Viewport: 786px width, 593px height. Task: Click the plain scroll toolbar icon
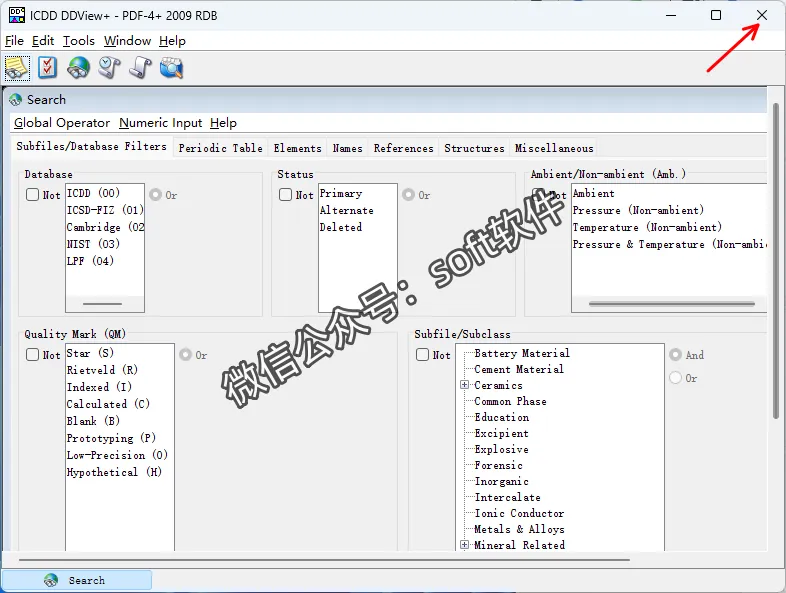click(x=140, y=68)
